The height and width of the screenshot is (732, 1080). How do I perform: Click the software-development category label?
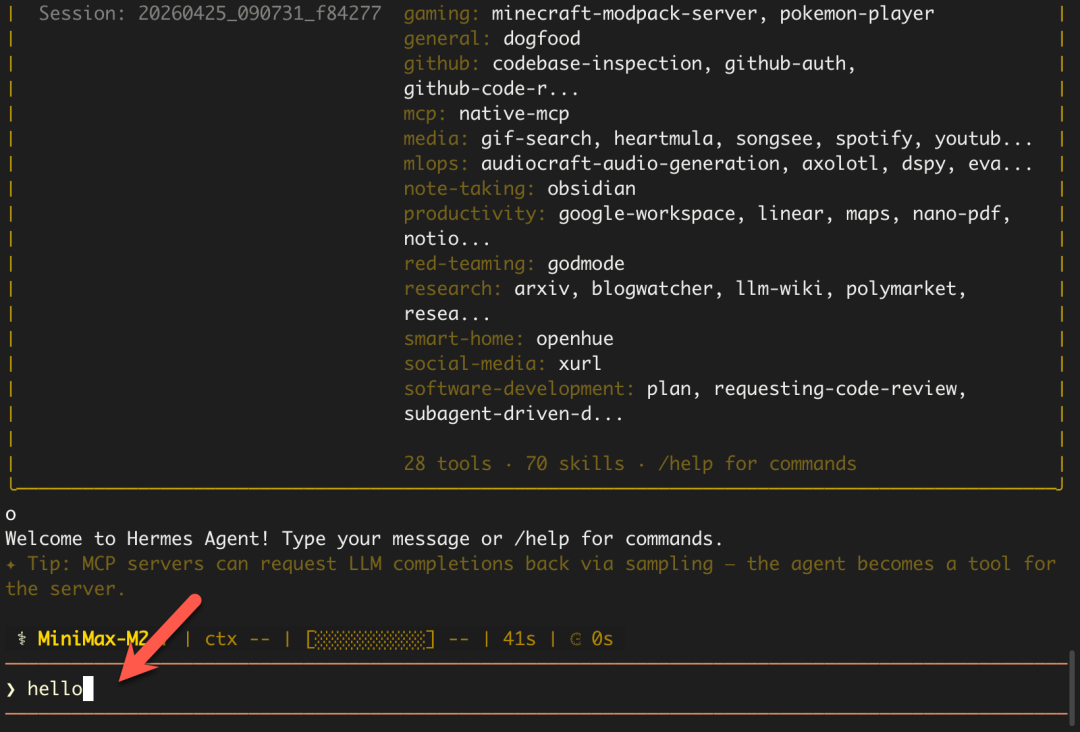(x=519, y=389)
